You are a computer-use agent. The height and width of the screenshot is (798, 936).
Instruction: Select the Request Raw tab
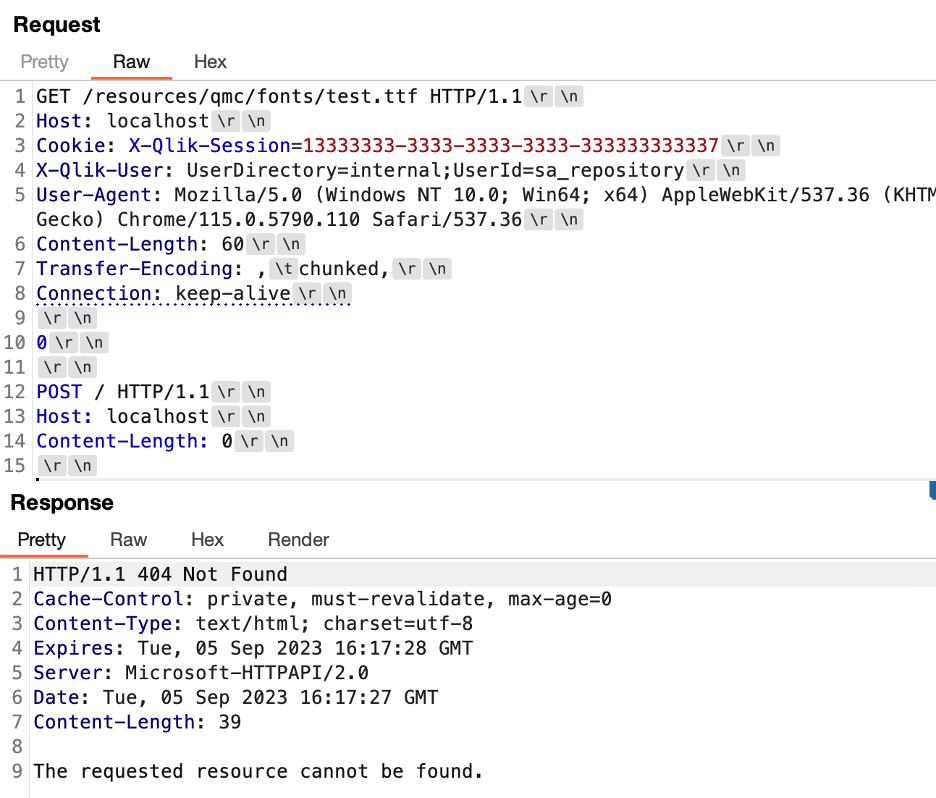(131, 62)
